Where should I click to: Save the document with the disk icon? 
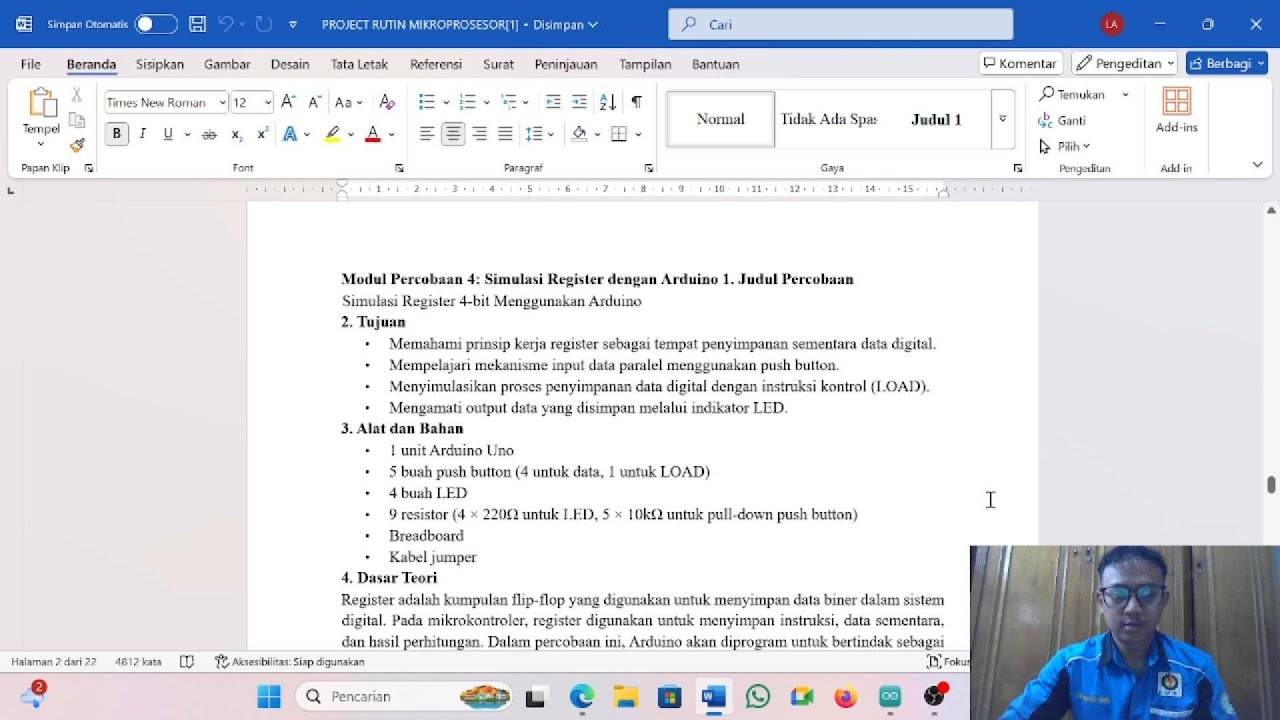(x=197, y=24)
